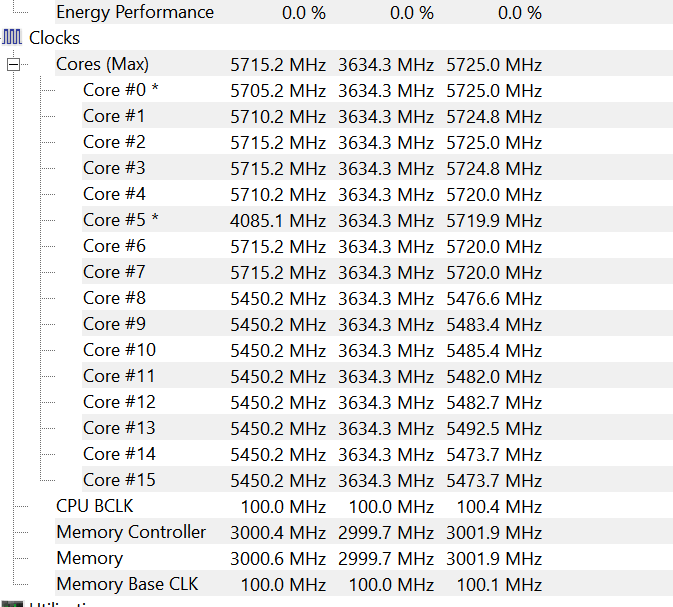Click the Clocks waveform icon
The width and height of the screenshot is (673, 607).
point(12,38)
